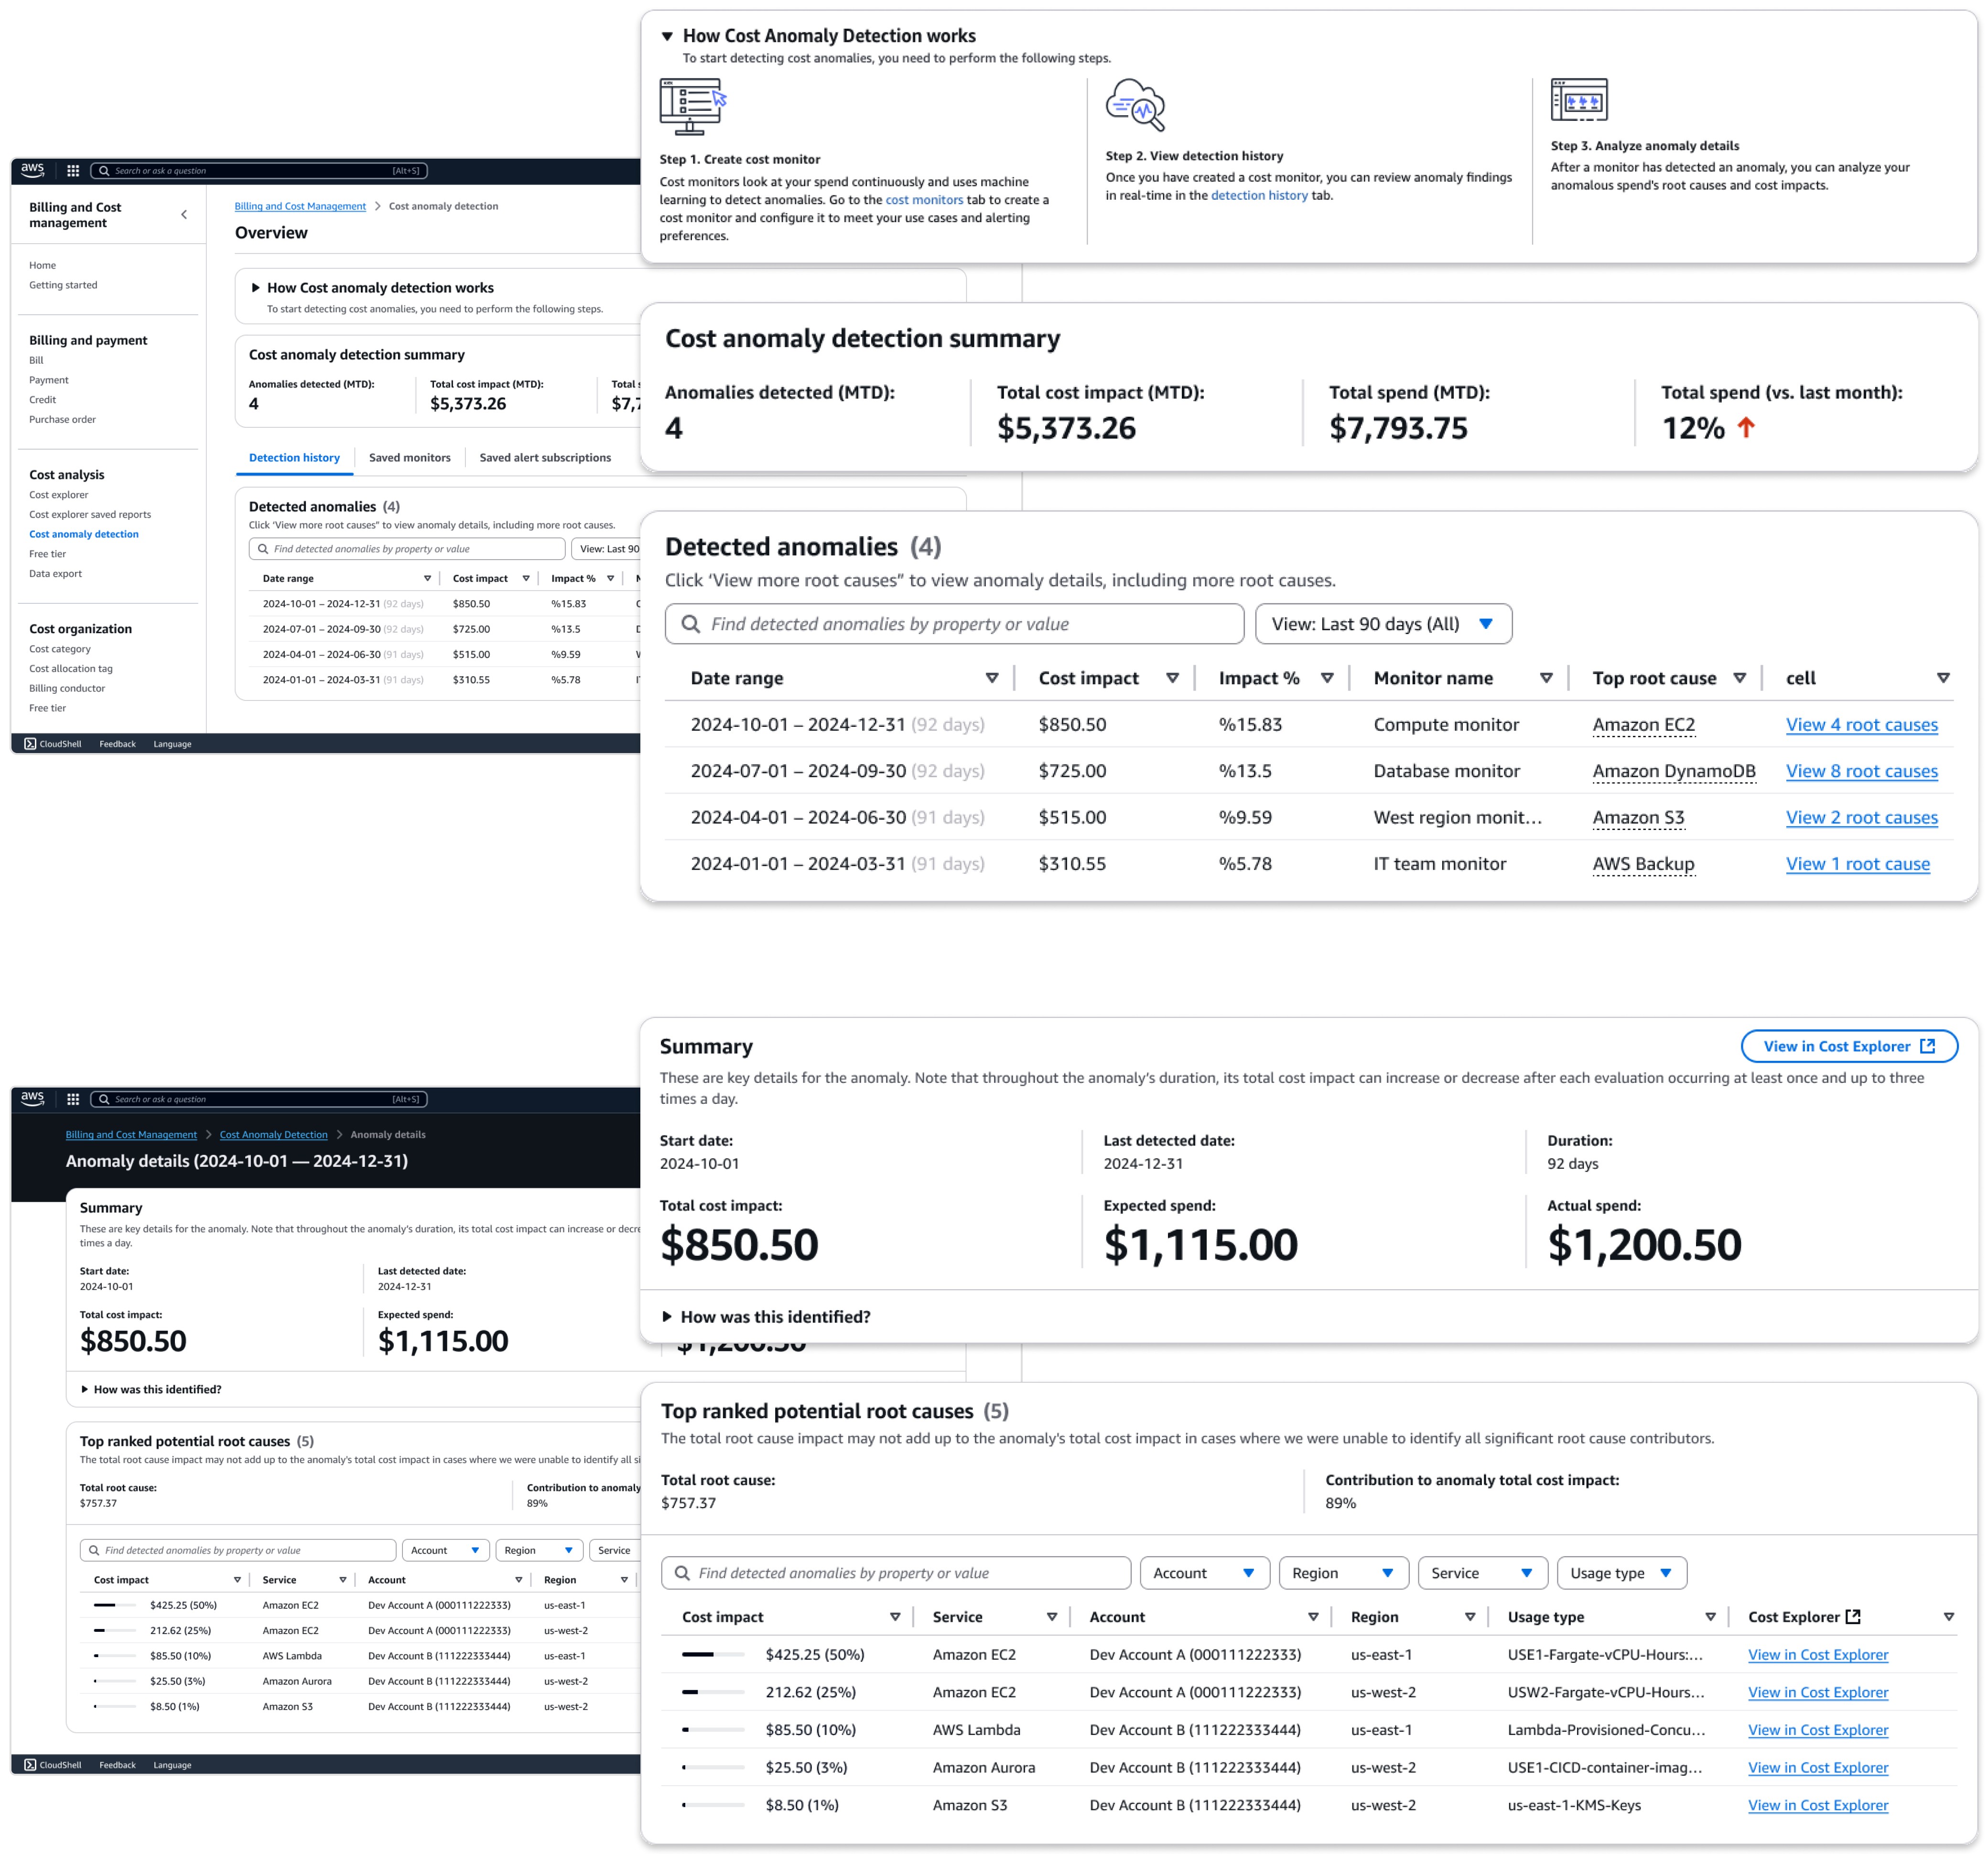Switch to the Saved monitors tab

pos(409,458)
